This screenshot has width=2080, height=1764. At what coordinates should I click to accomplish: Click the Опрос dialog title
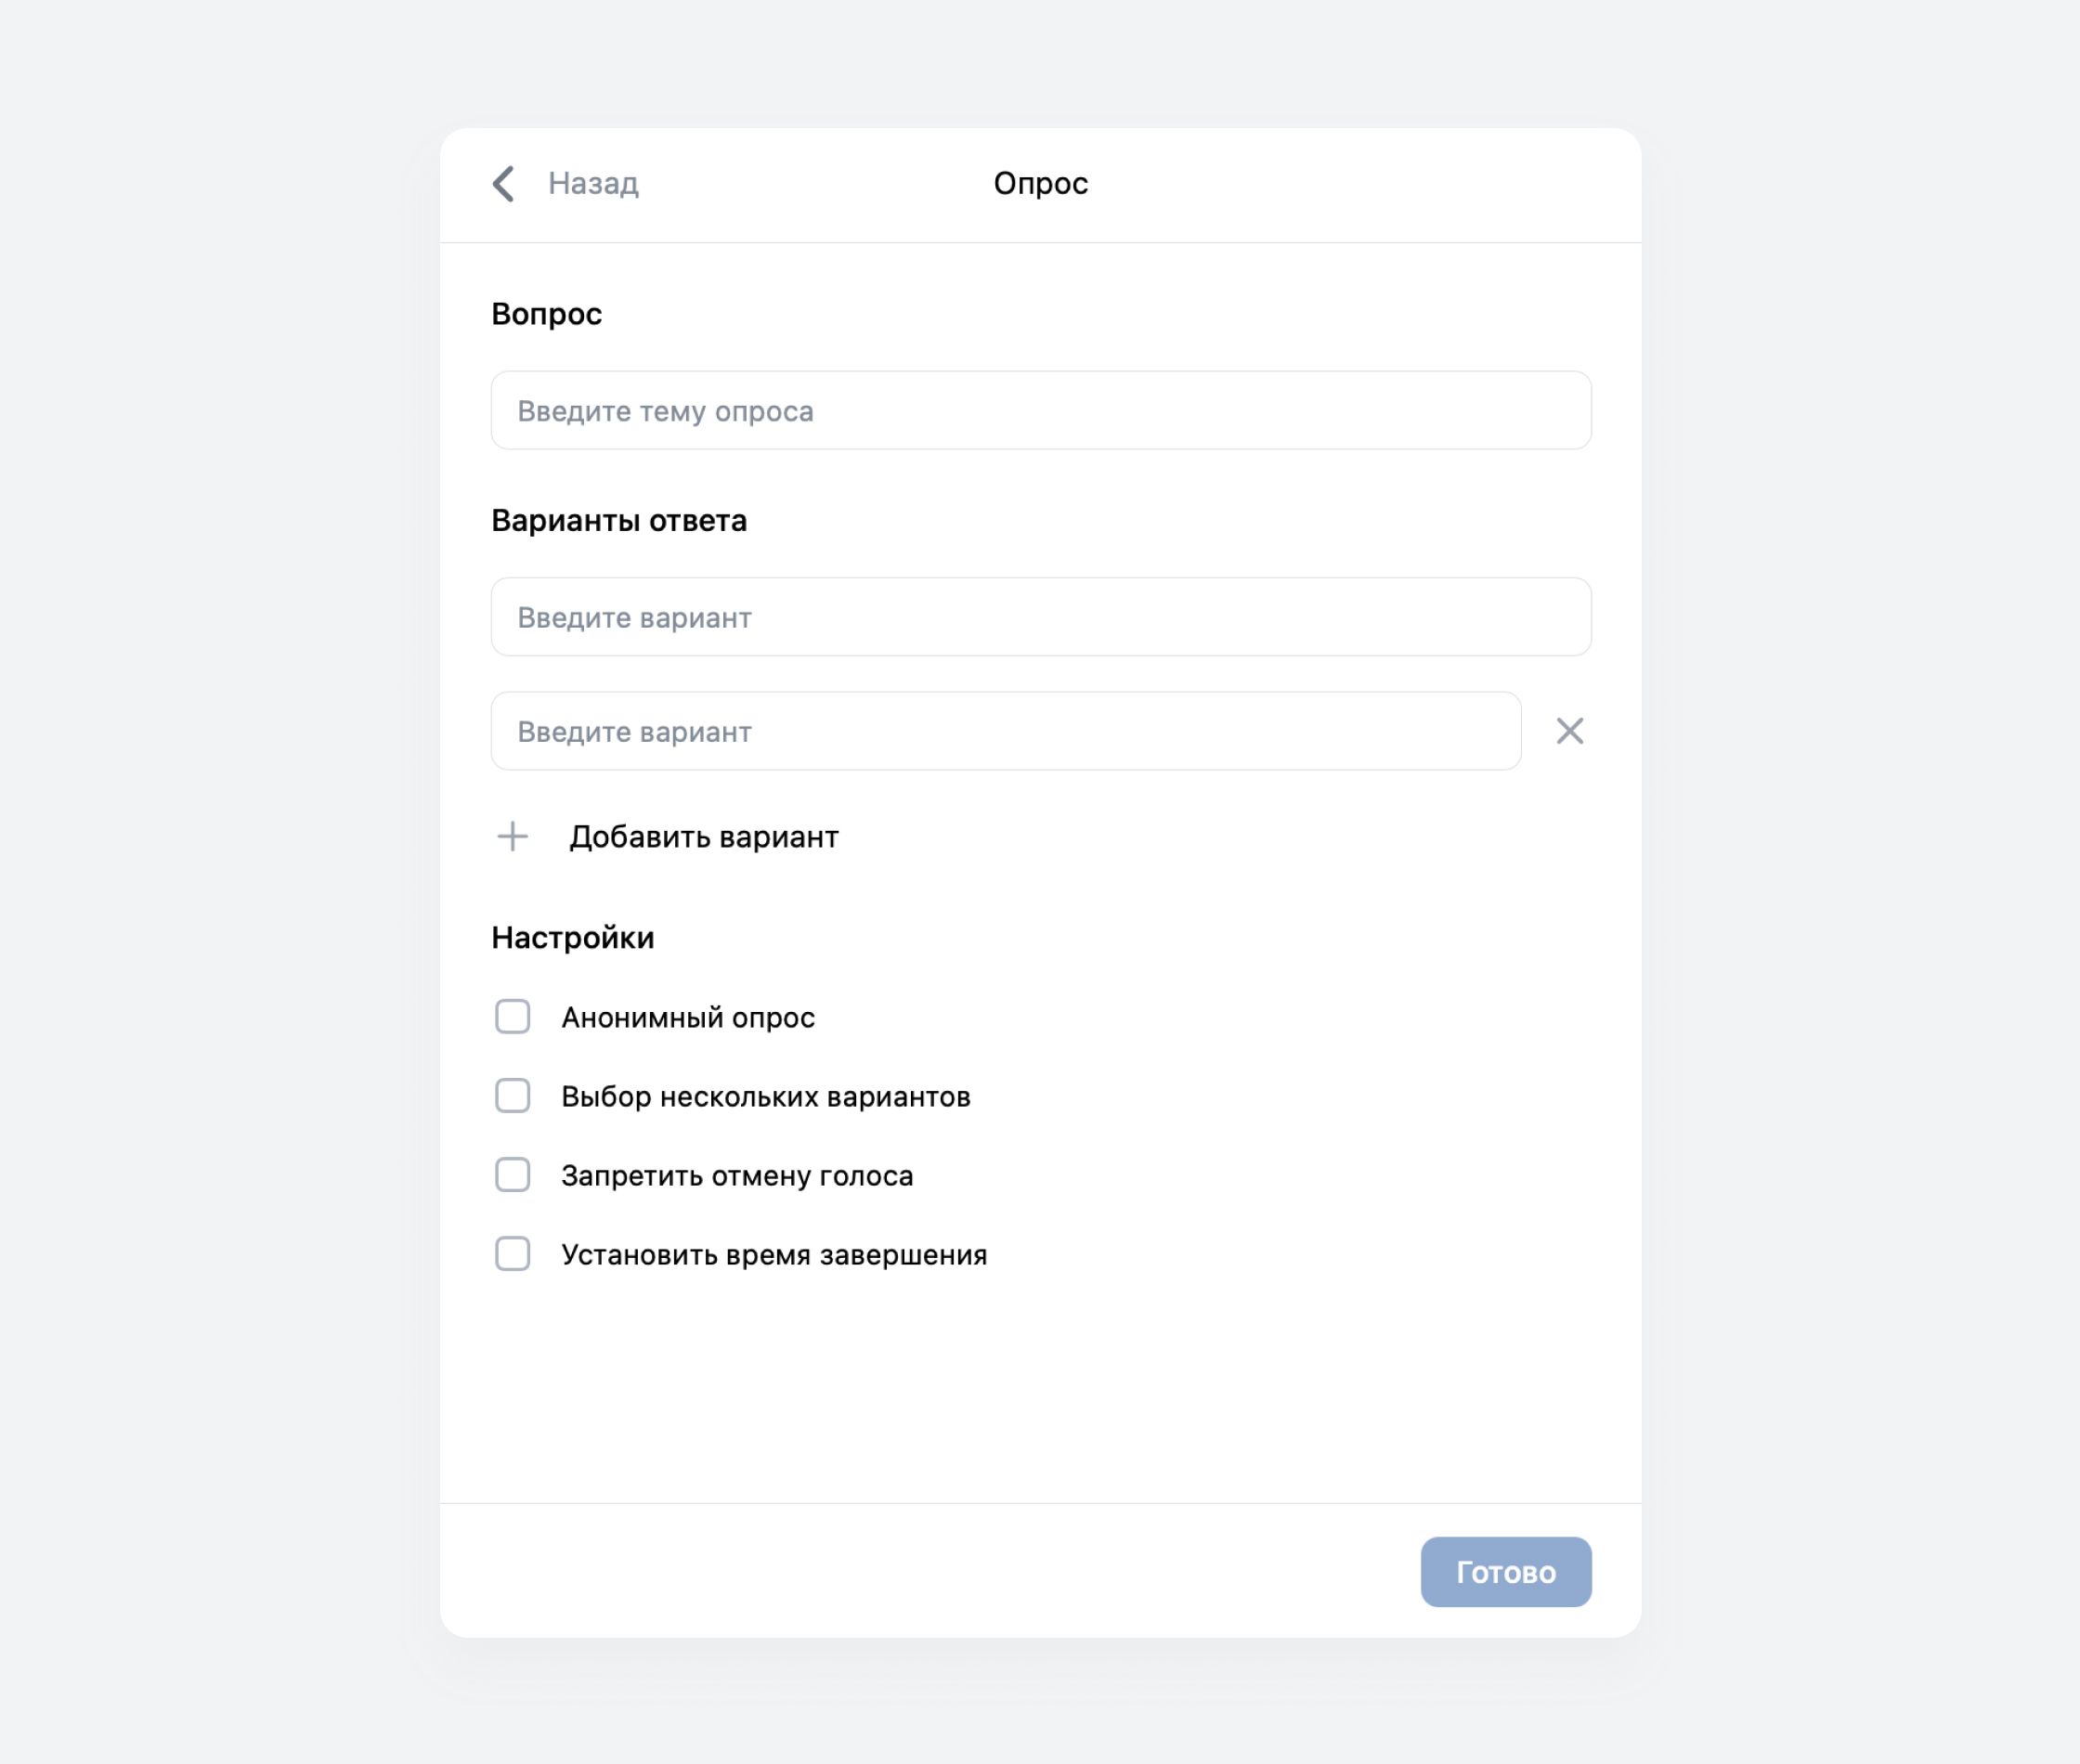pos(1040,184)
